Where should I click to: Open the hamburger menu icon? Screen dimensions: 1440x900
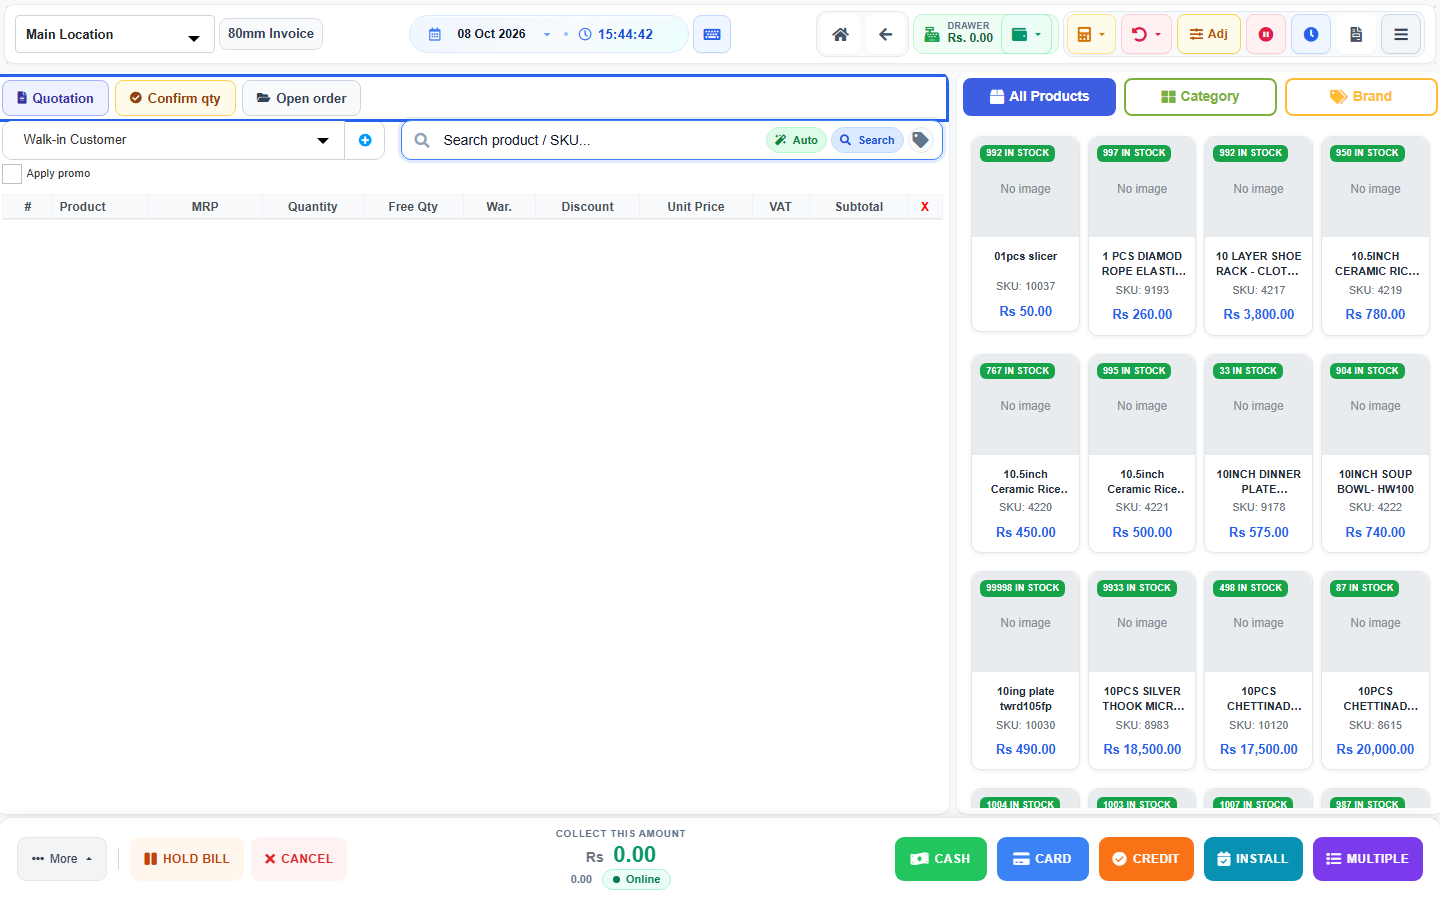(1401, 34)
